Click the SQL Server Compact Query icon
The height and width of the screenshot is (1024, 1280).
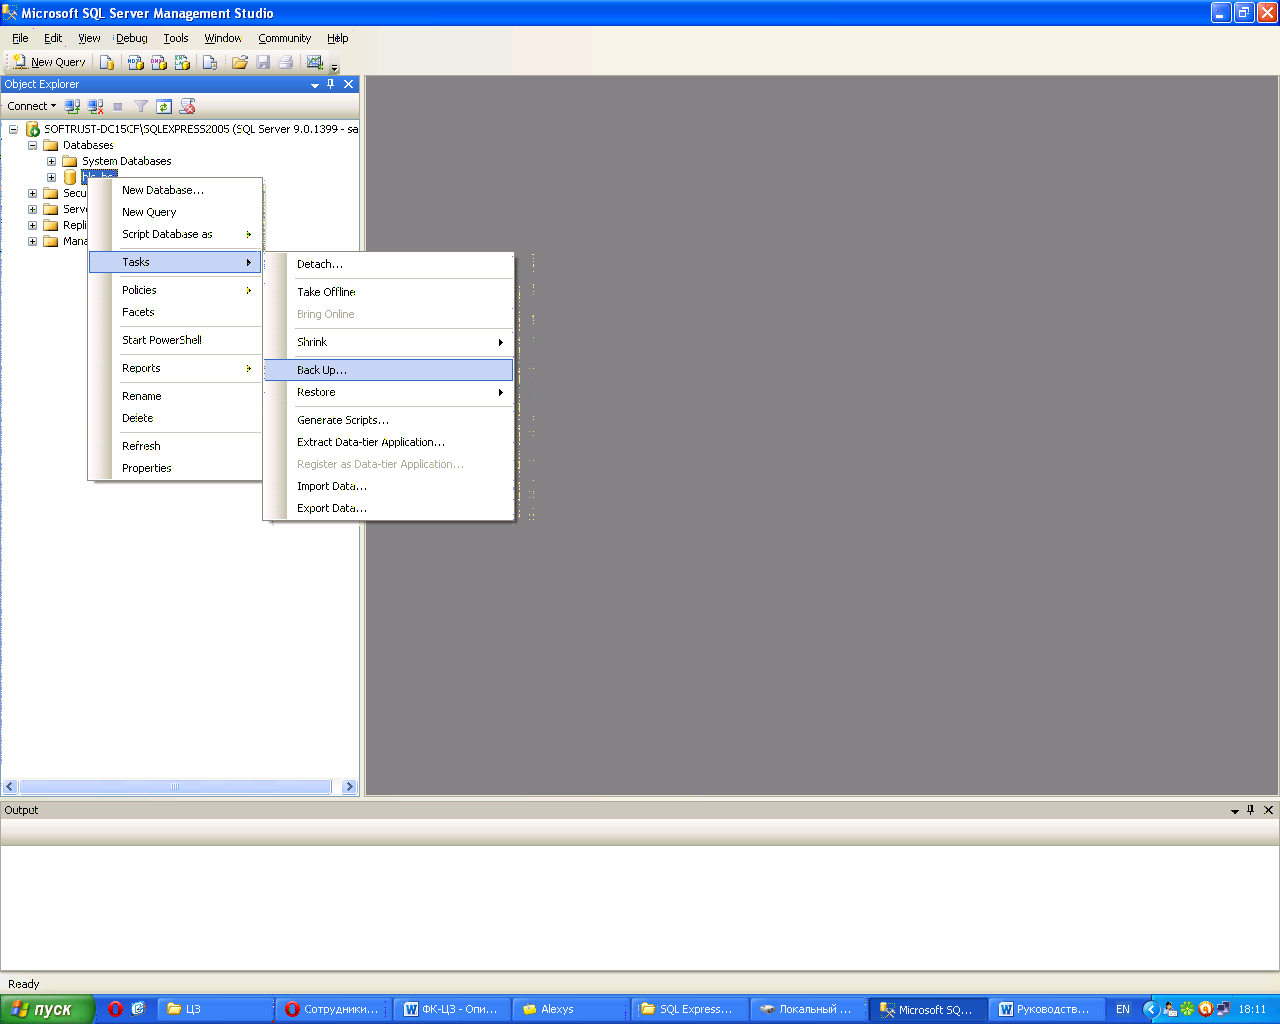pos(210,62)
